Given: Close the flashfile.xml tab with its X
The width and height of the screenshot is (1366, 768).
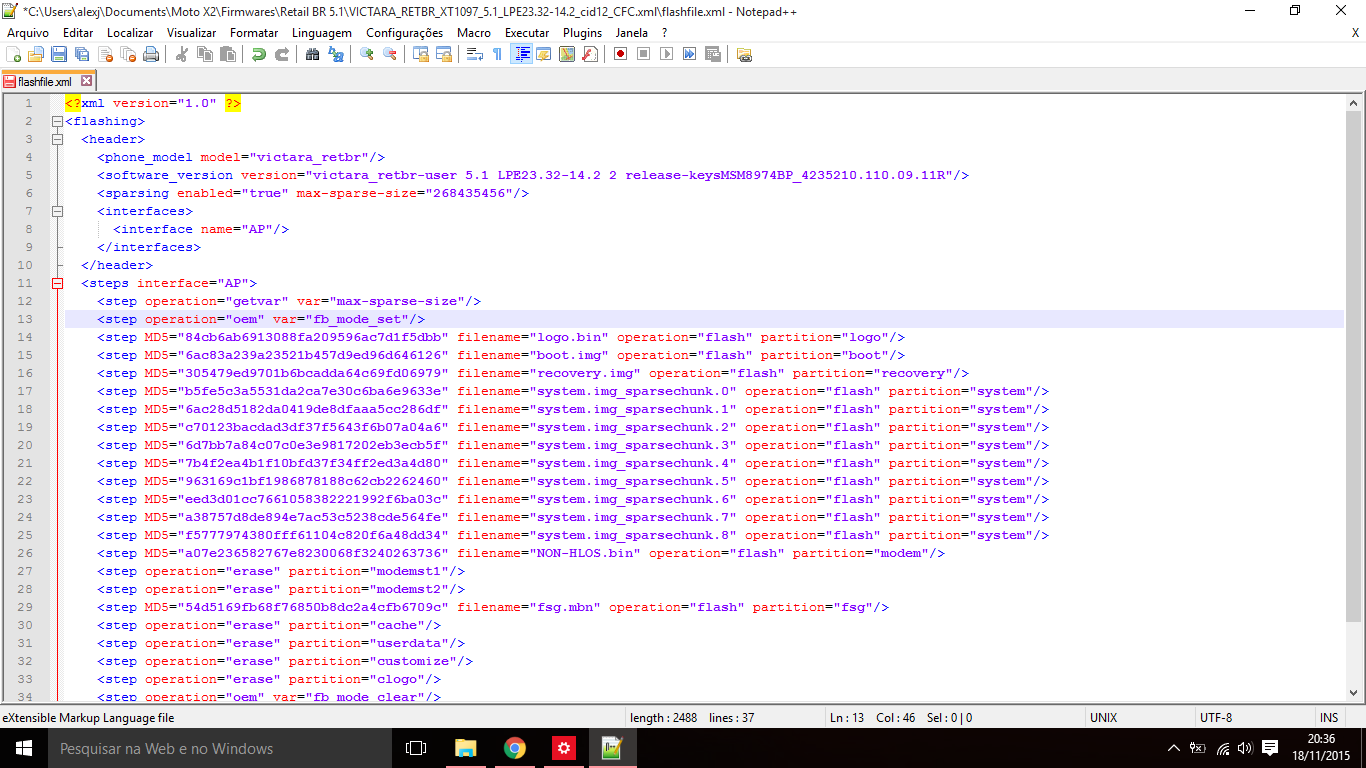Looking at the screenshot, I should tap(86, 81).
